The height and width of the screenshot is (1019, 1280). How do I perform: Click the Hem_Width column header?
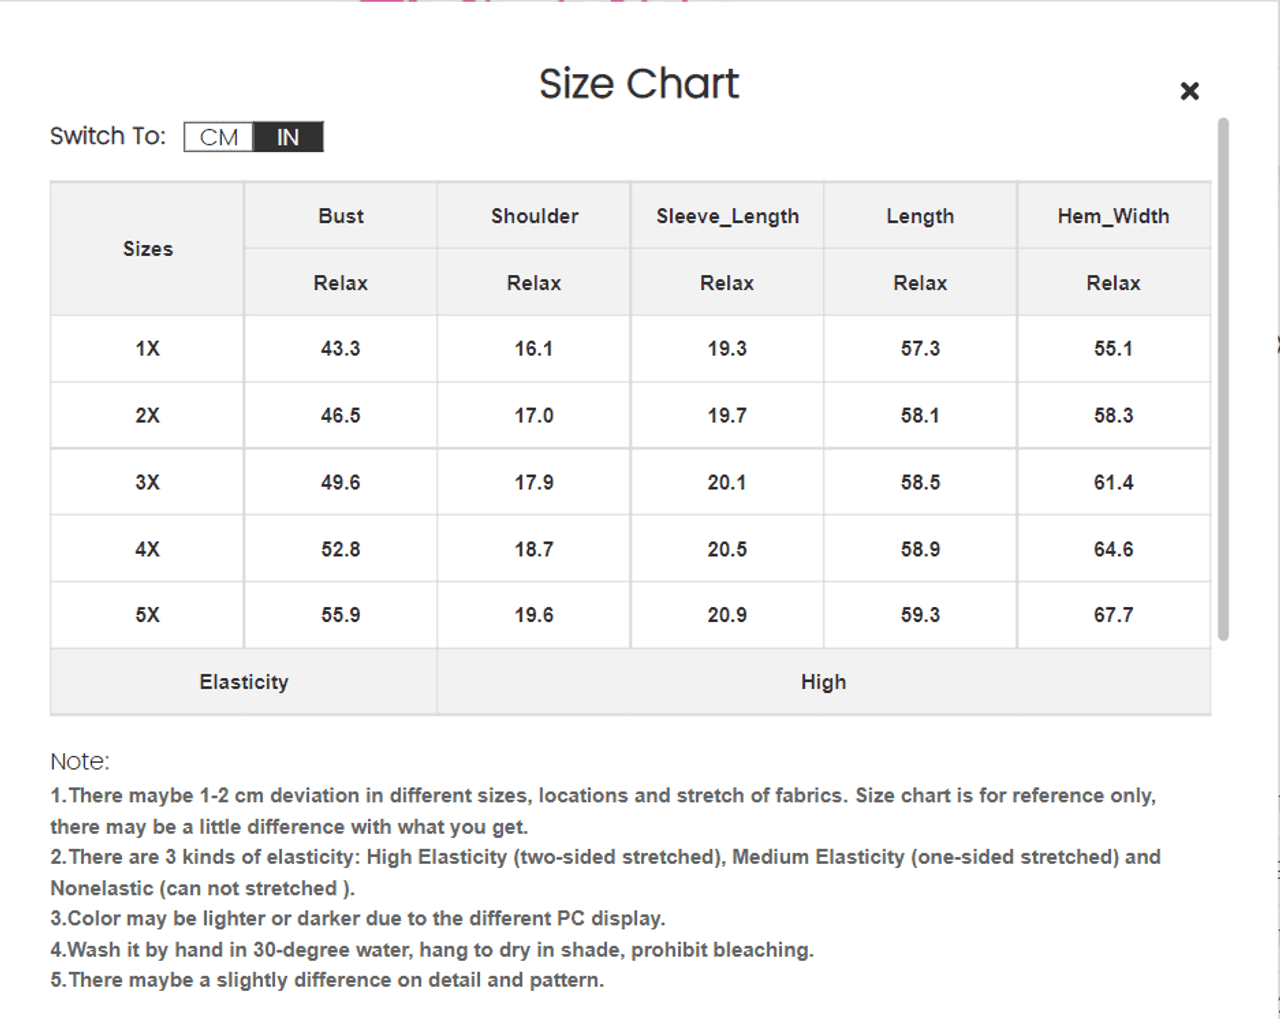(1113, 216)
